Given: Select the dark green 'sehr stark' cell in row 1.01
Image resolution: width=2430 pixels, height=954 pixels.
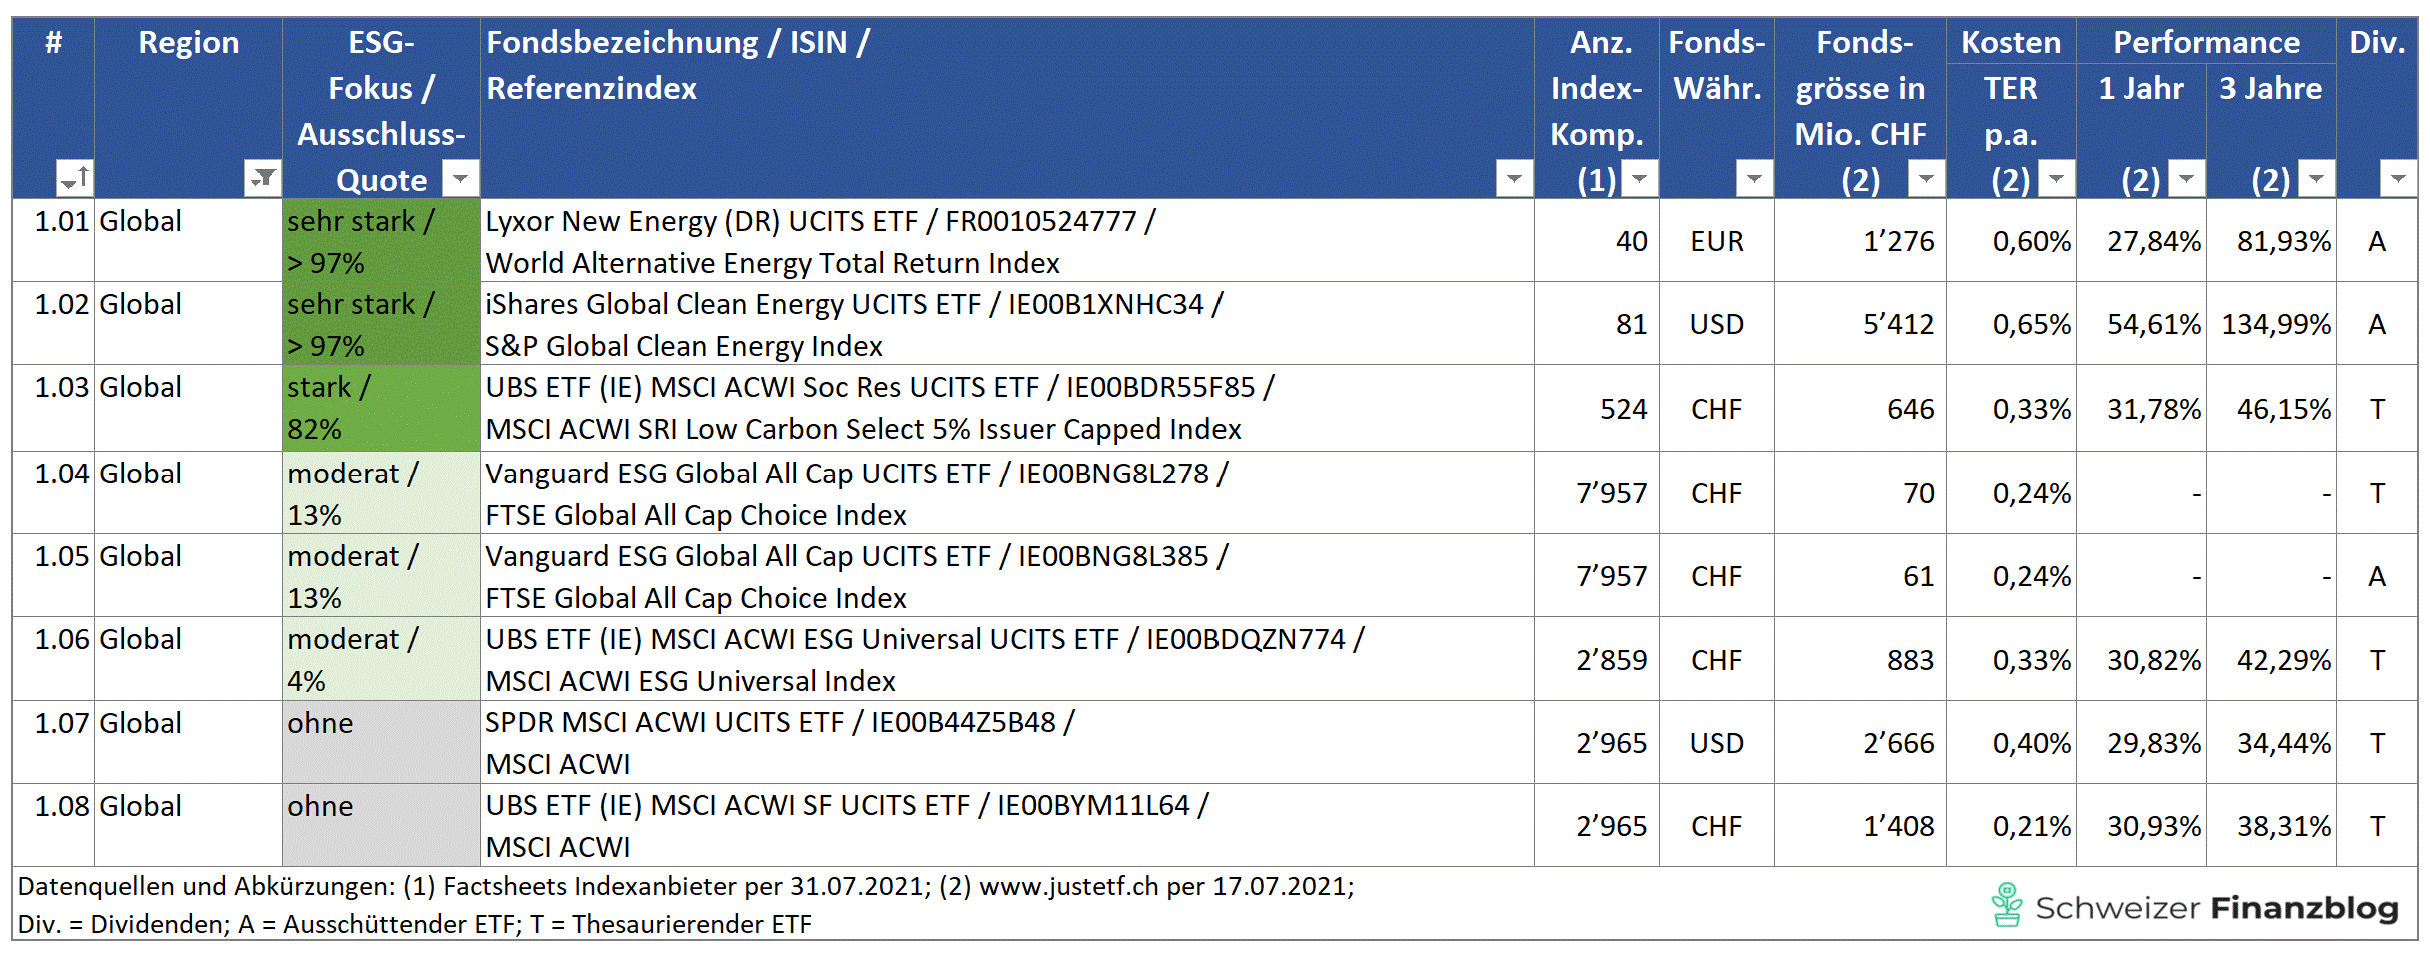Looking at the screenshot, I should (x=381, y=241).
